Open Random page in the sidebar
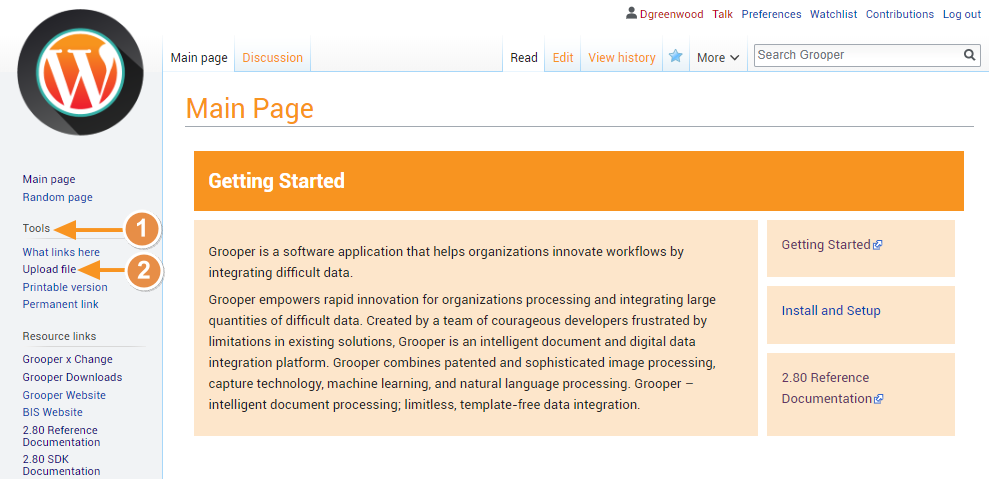This screenshot has width=989, height=479. (57, 197)
